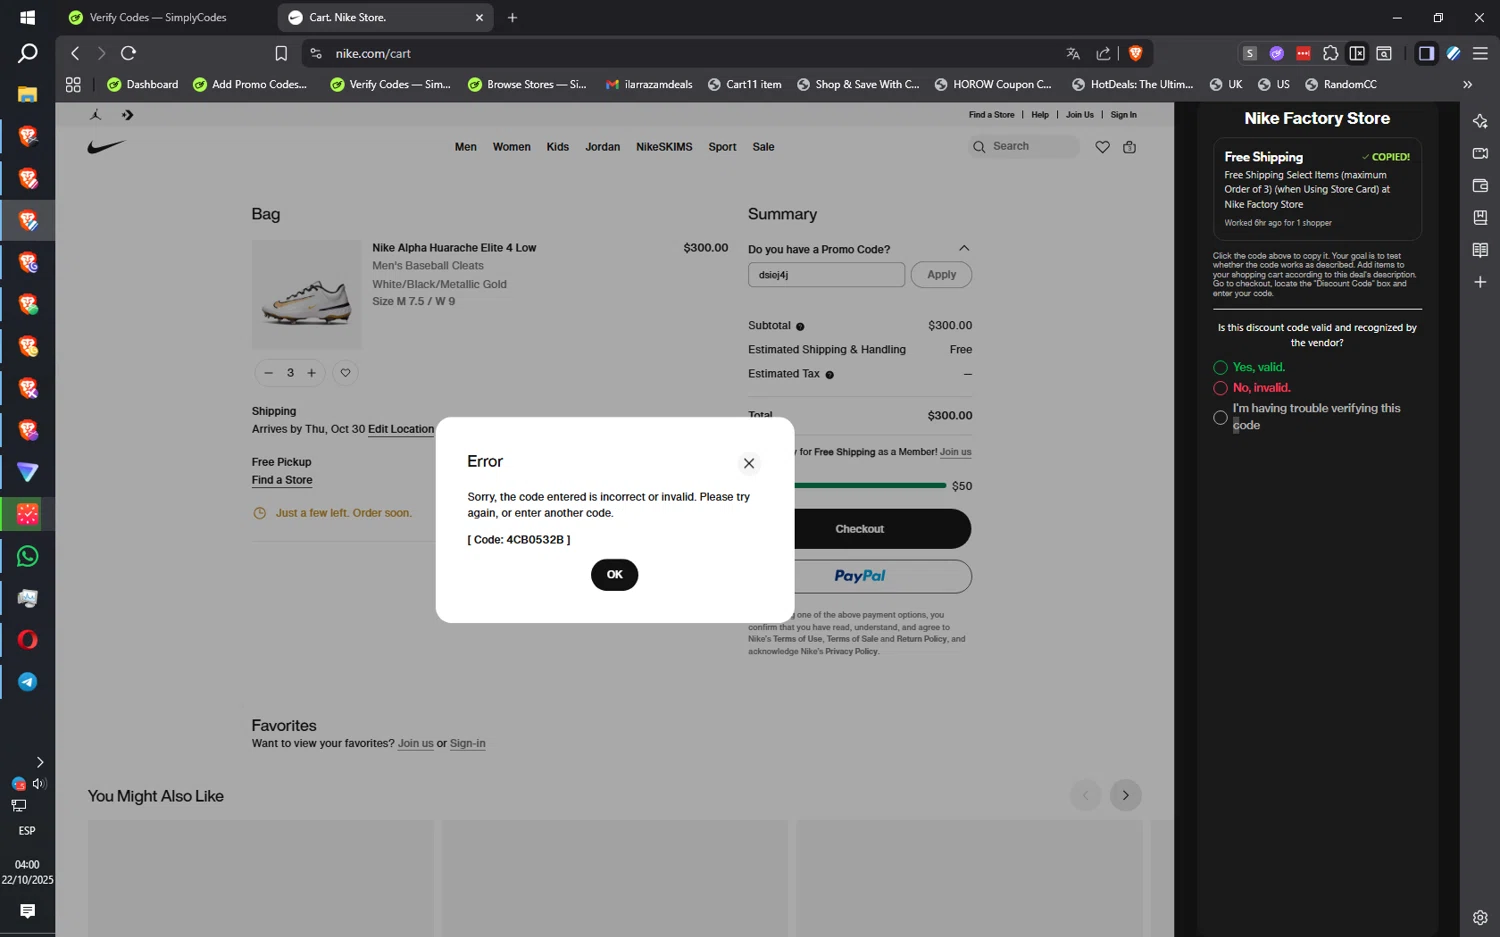Viewport: 1500px width, 937px height.
Task: Click the Converse logo icon
Action: tap(127, 115)
